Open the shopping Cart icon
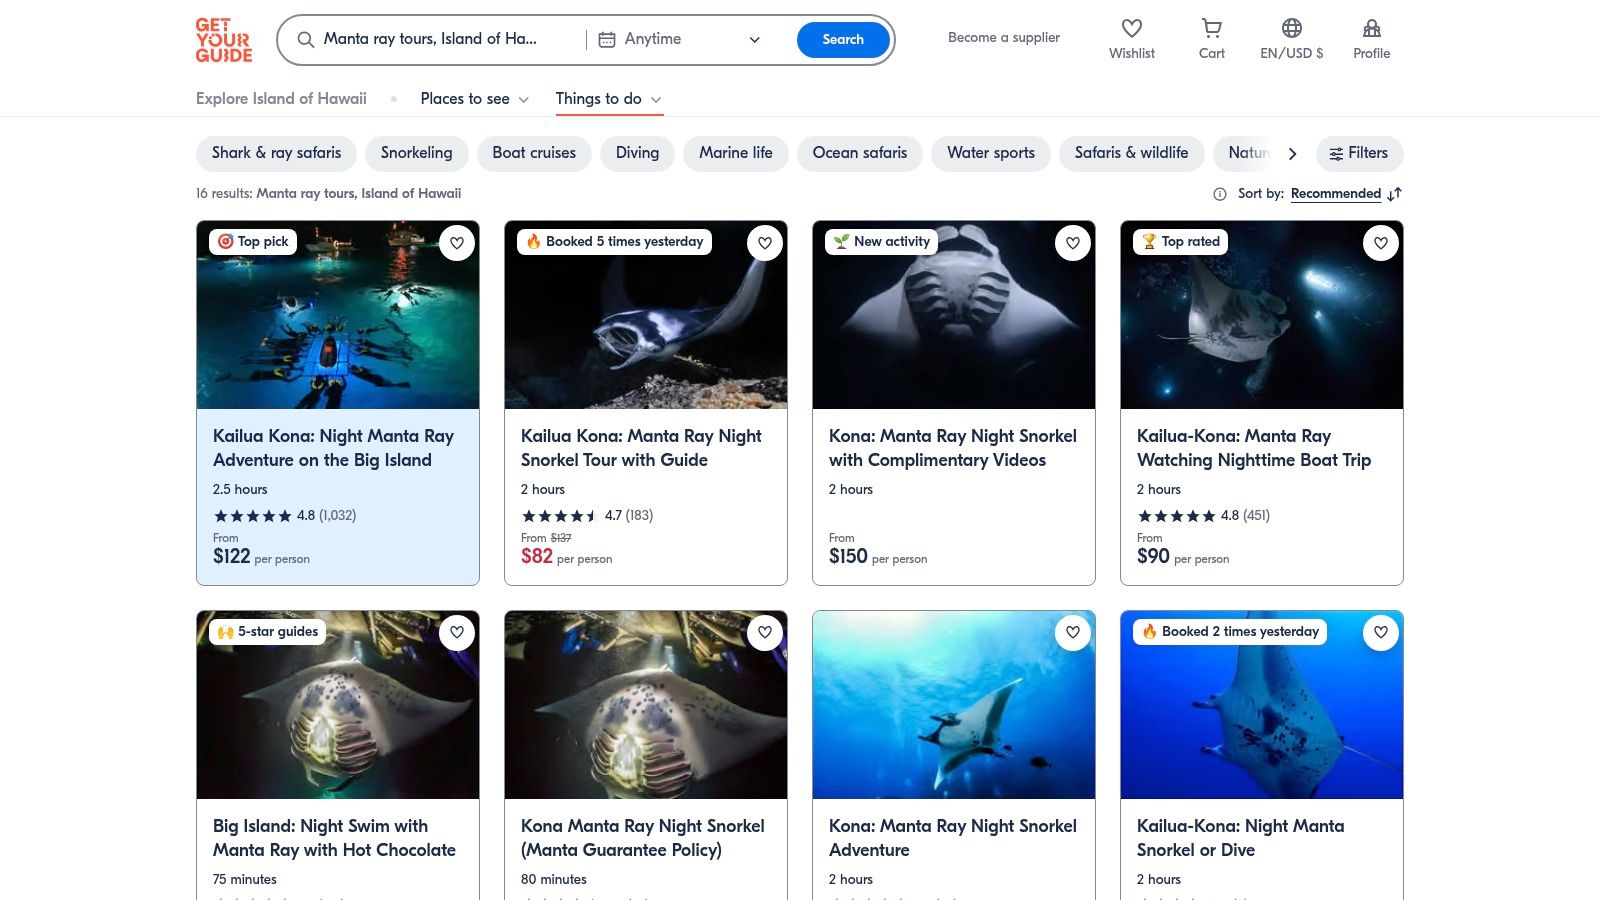The width and height of the screenshot is (1600, 900). coord(1211,29)
